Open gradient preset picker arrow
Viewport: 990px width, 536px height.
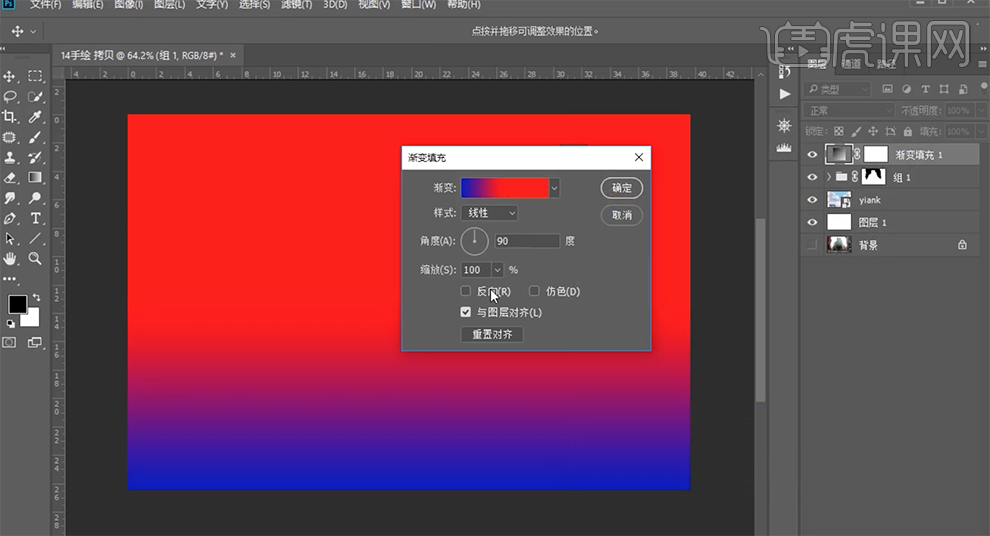click(554, 188)
